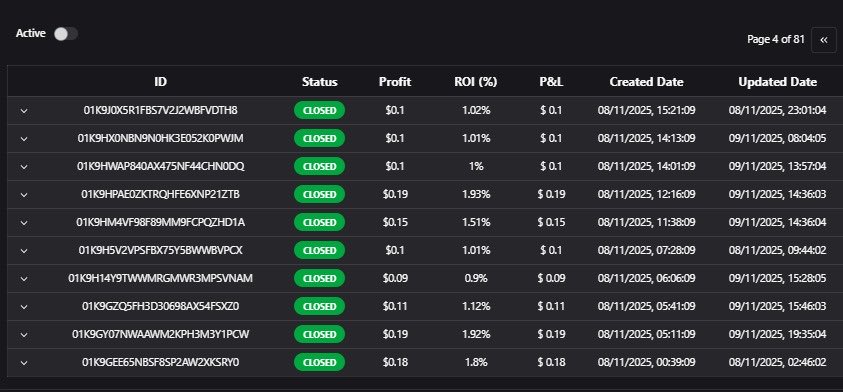Click the Status column header

319,82
